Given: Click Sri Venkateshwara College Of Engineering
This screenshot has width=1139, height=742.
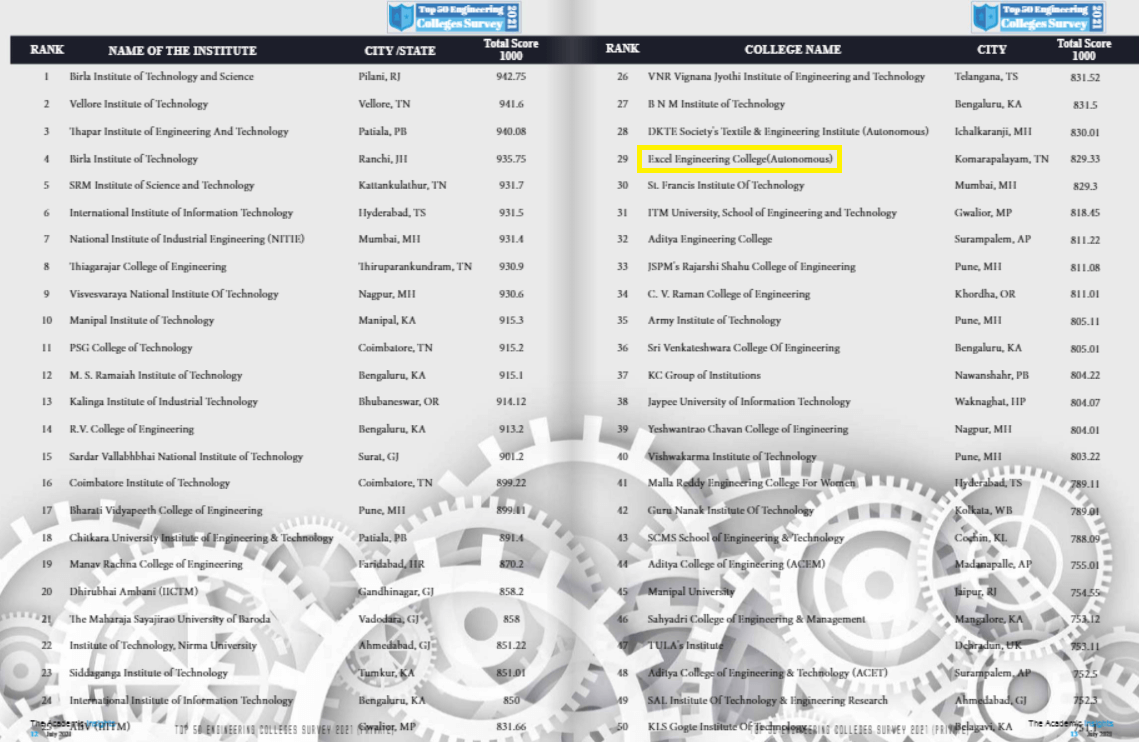Looking at the screenshot, I should click(744, 348).
